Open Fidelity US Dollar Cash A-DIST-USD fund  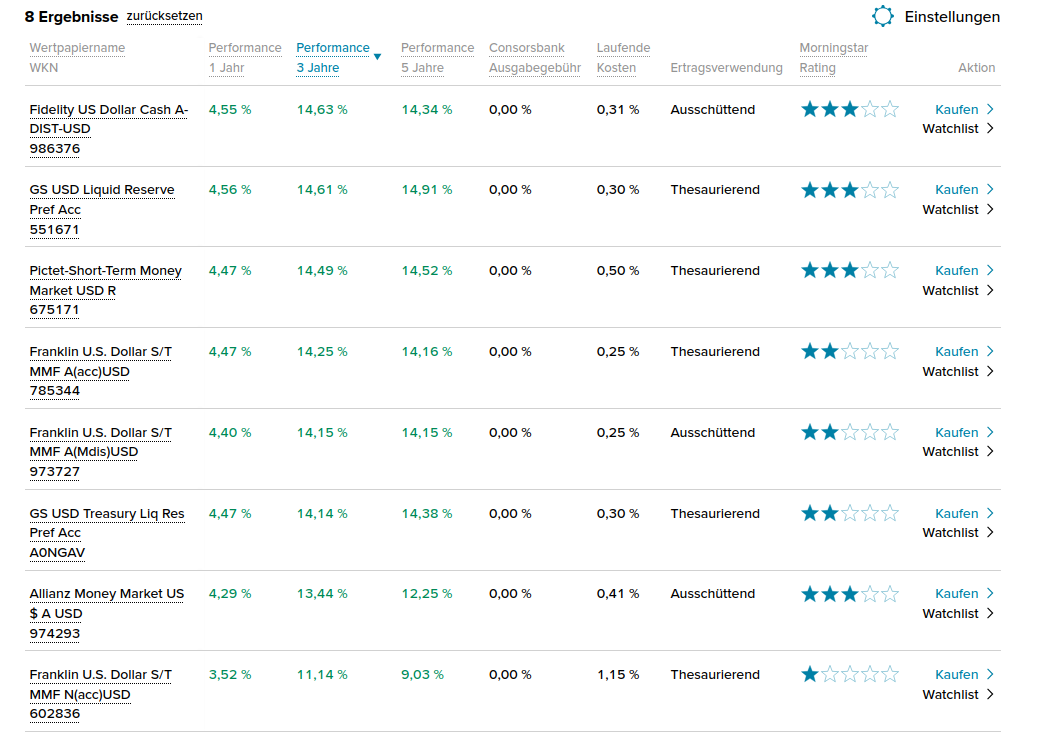[108, 110]
